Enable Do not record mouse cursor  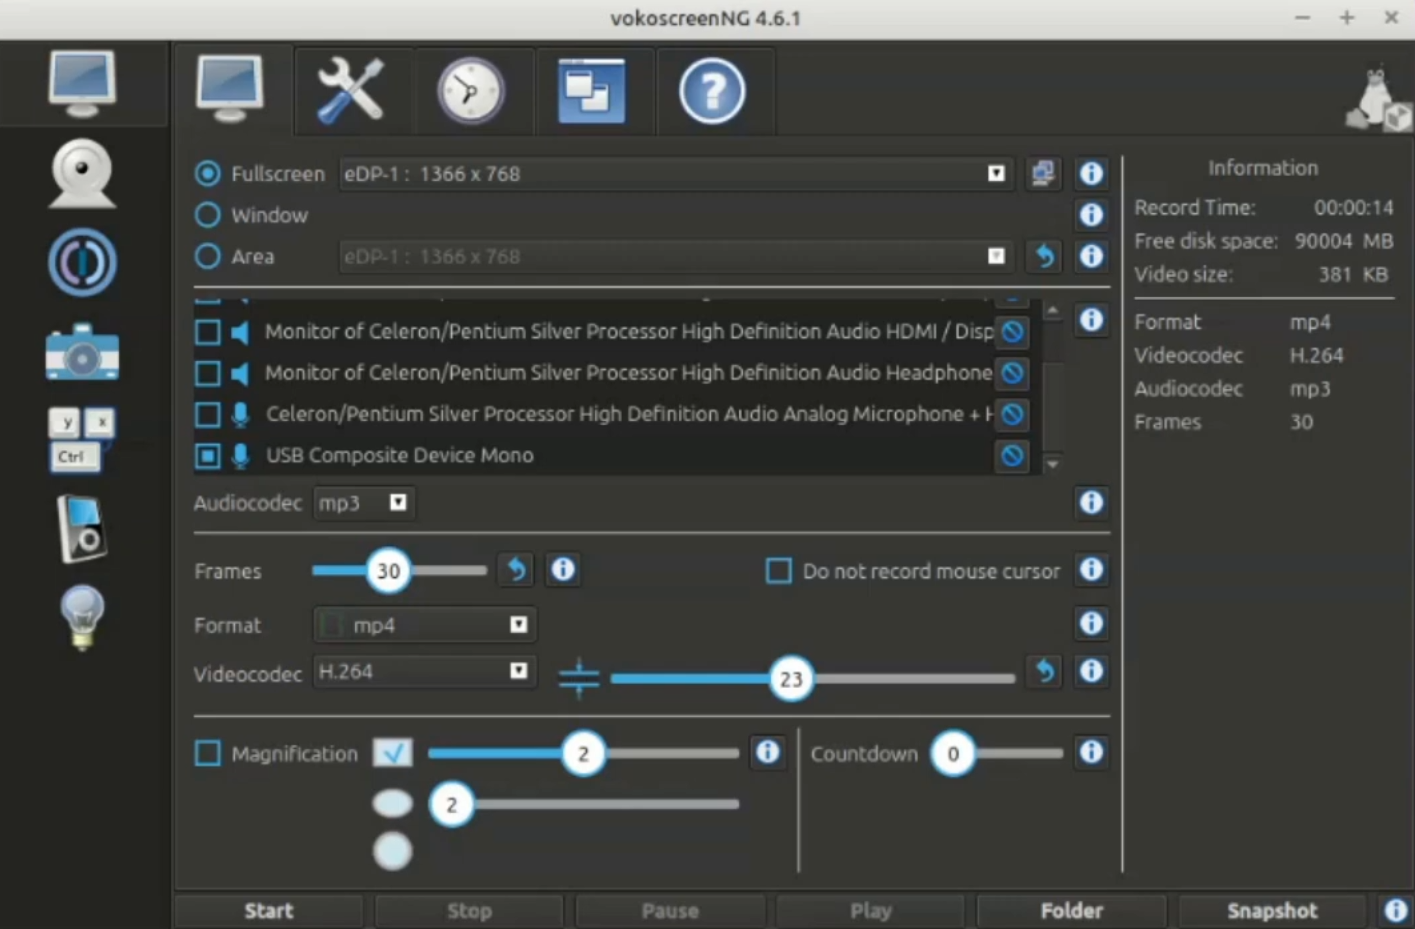pos(778,571)
